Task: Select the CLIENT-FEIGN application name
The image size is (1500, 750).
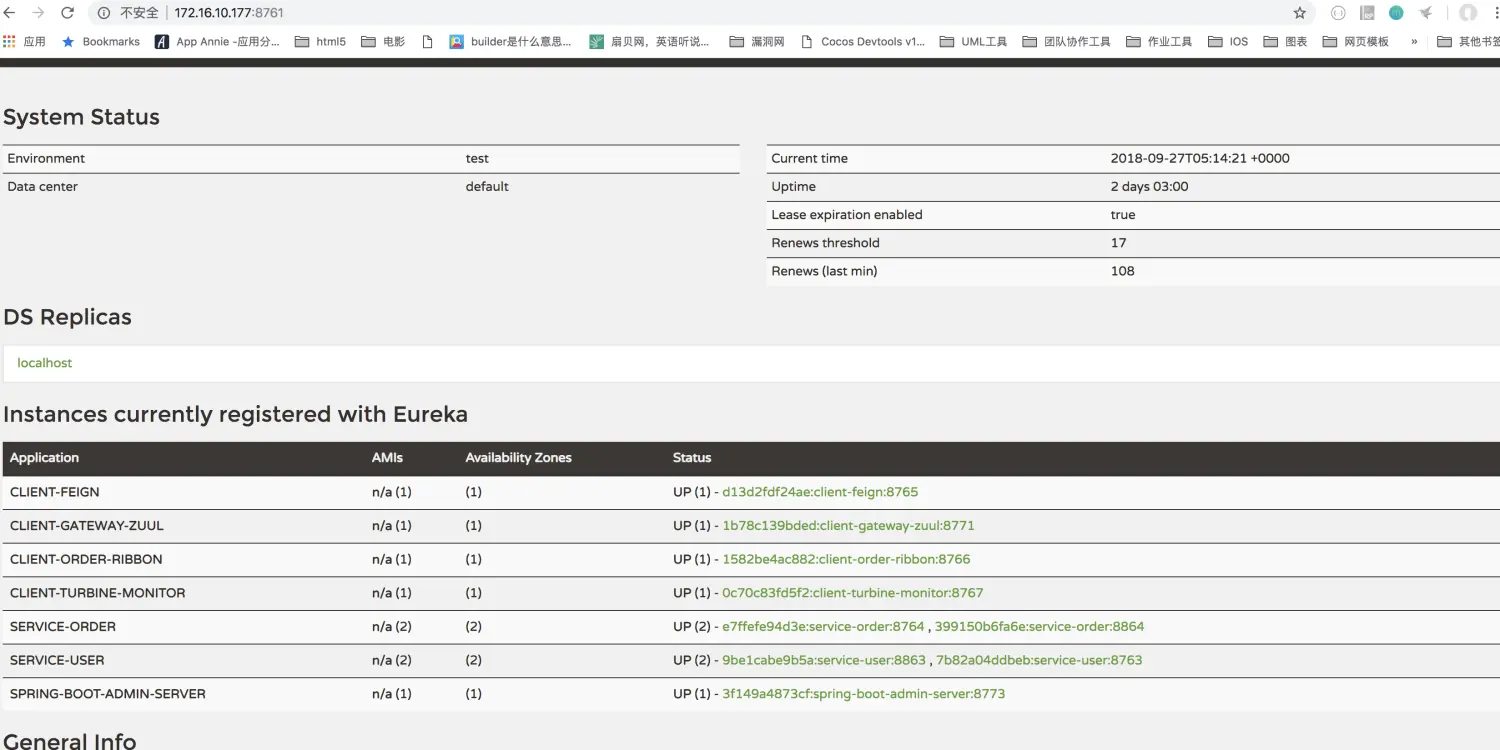Action: 54,492
